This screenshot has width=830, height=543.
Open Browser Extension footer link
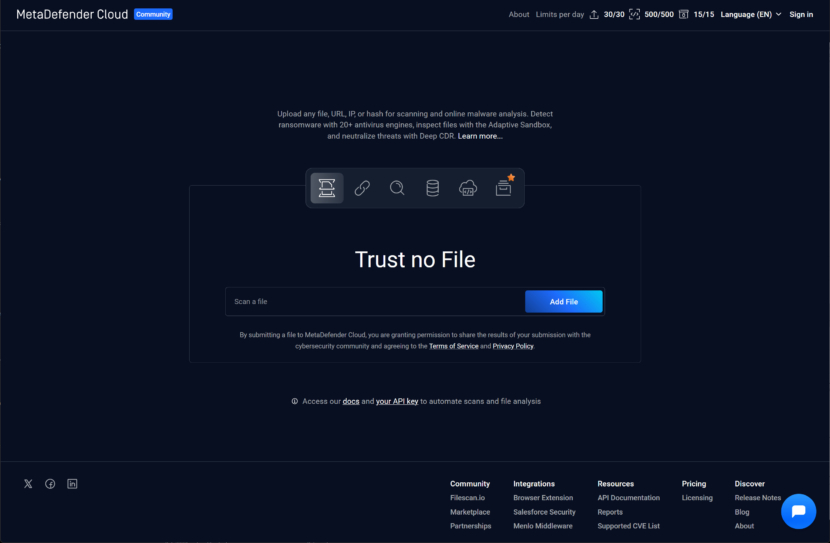pos(543,498)
